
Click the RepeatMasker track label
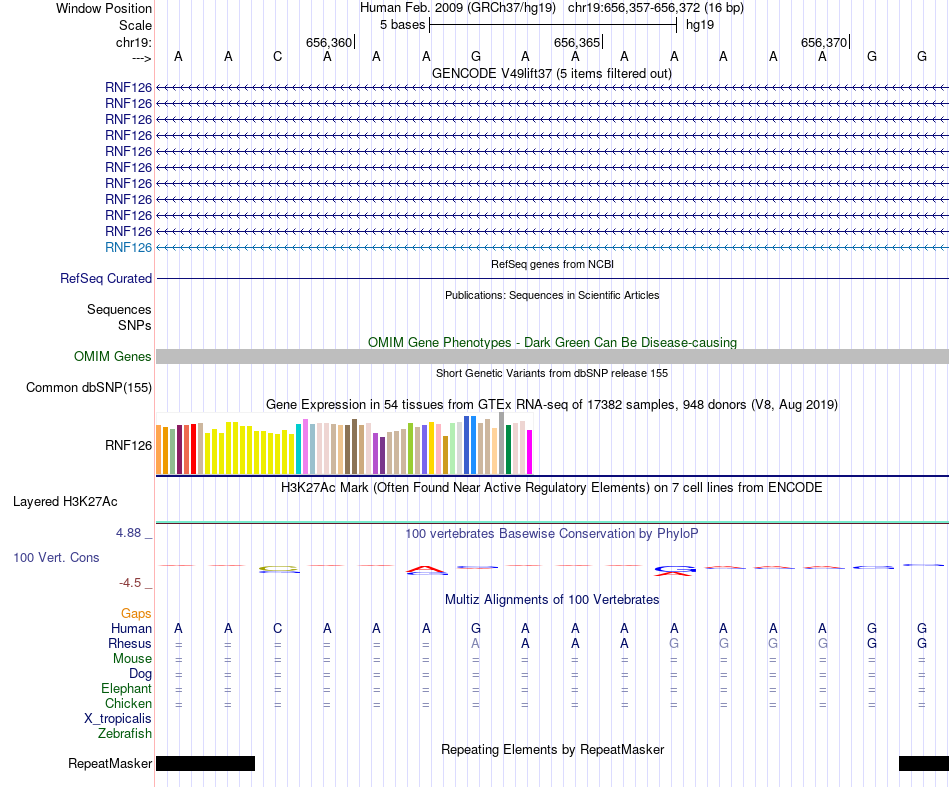(110, 763)
